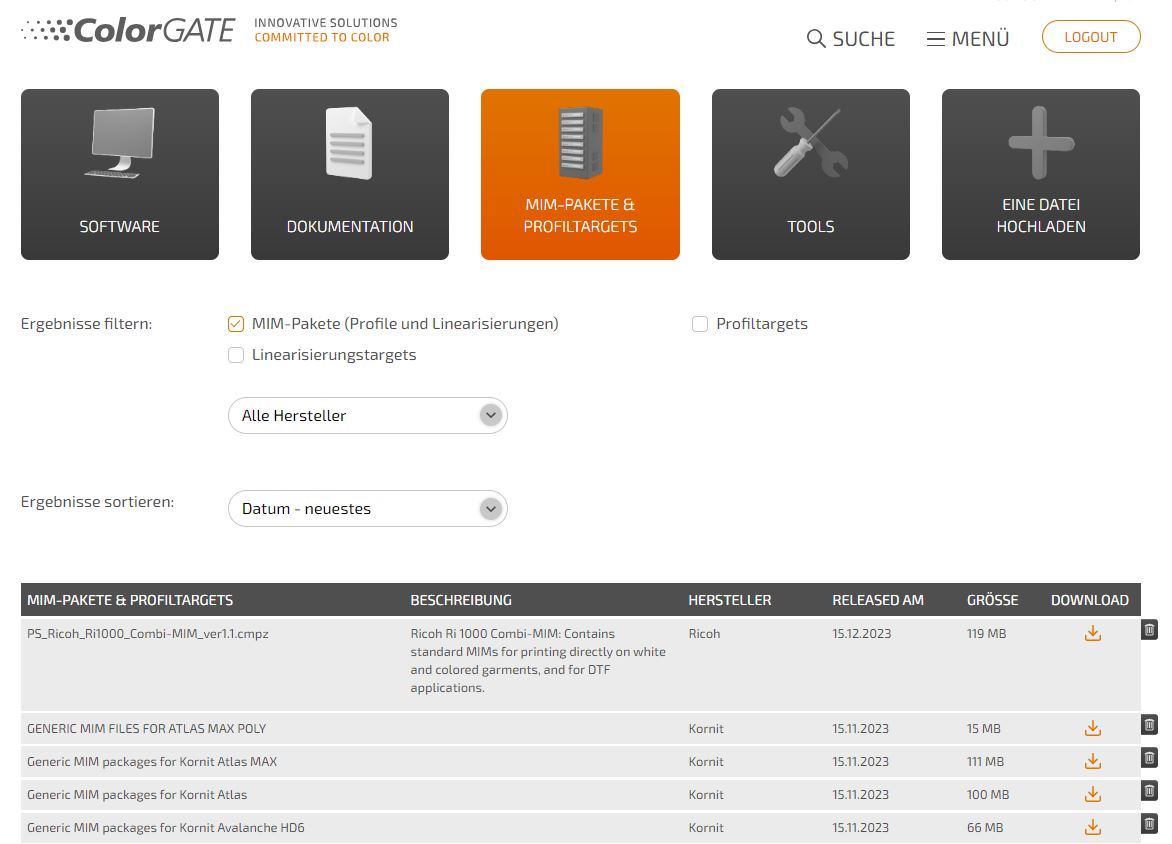1172x844 pixels.
Task: Enable the Profiltargets filter checkbox
Action: coord(700,324)
